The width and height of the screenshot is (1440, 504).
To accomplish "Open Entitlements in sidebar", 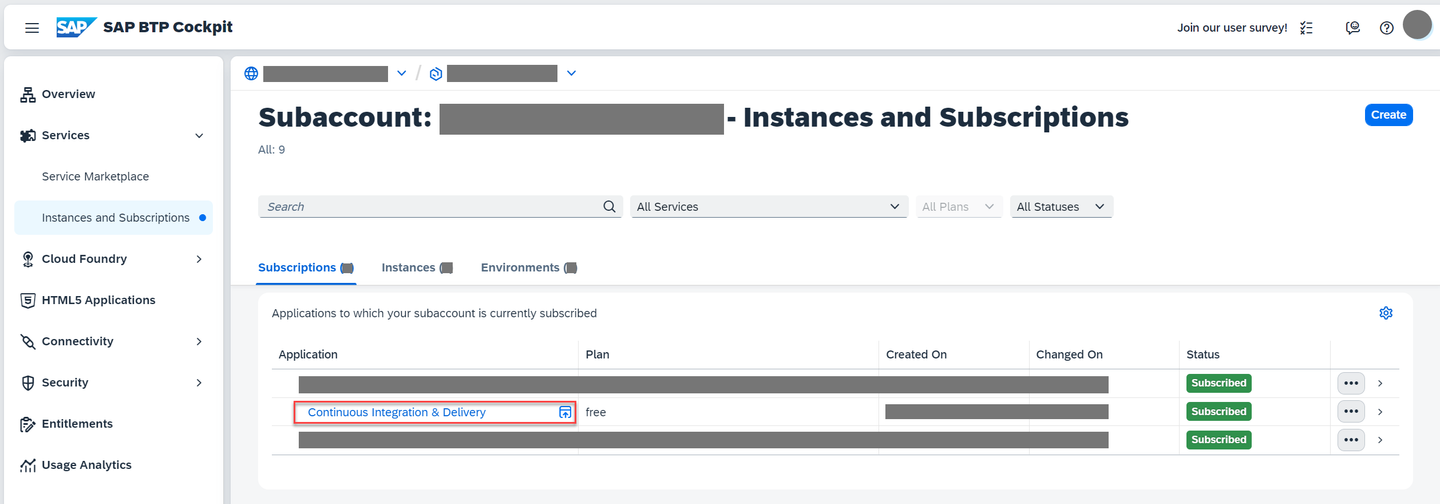I will [x=77, y=424].
